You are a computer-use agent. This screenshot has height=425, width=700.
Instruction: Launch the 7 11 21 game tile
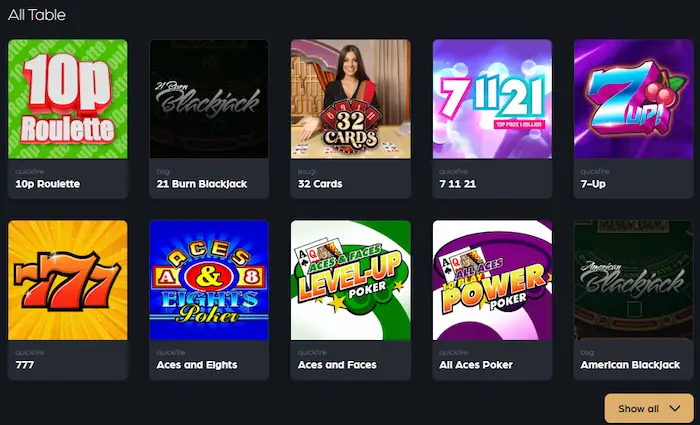(492, 99)
